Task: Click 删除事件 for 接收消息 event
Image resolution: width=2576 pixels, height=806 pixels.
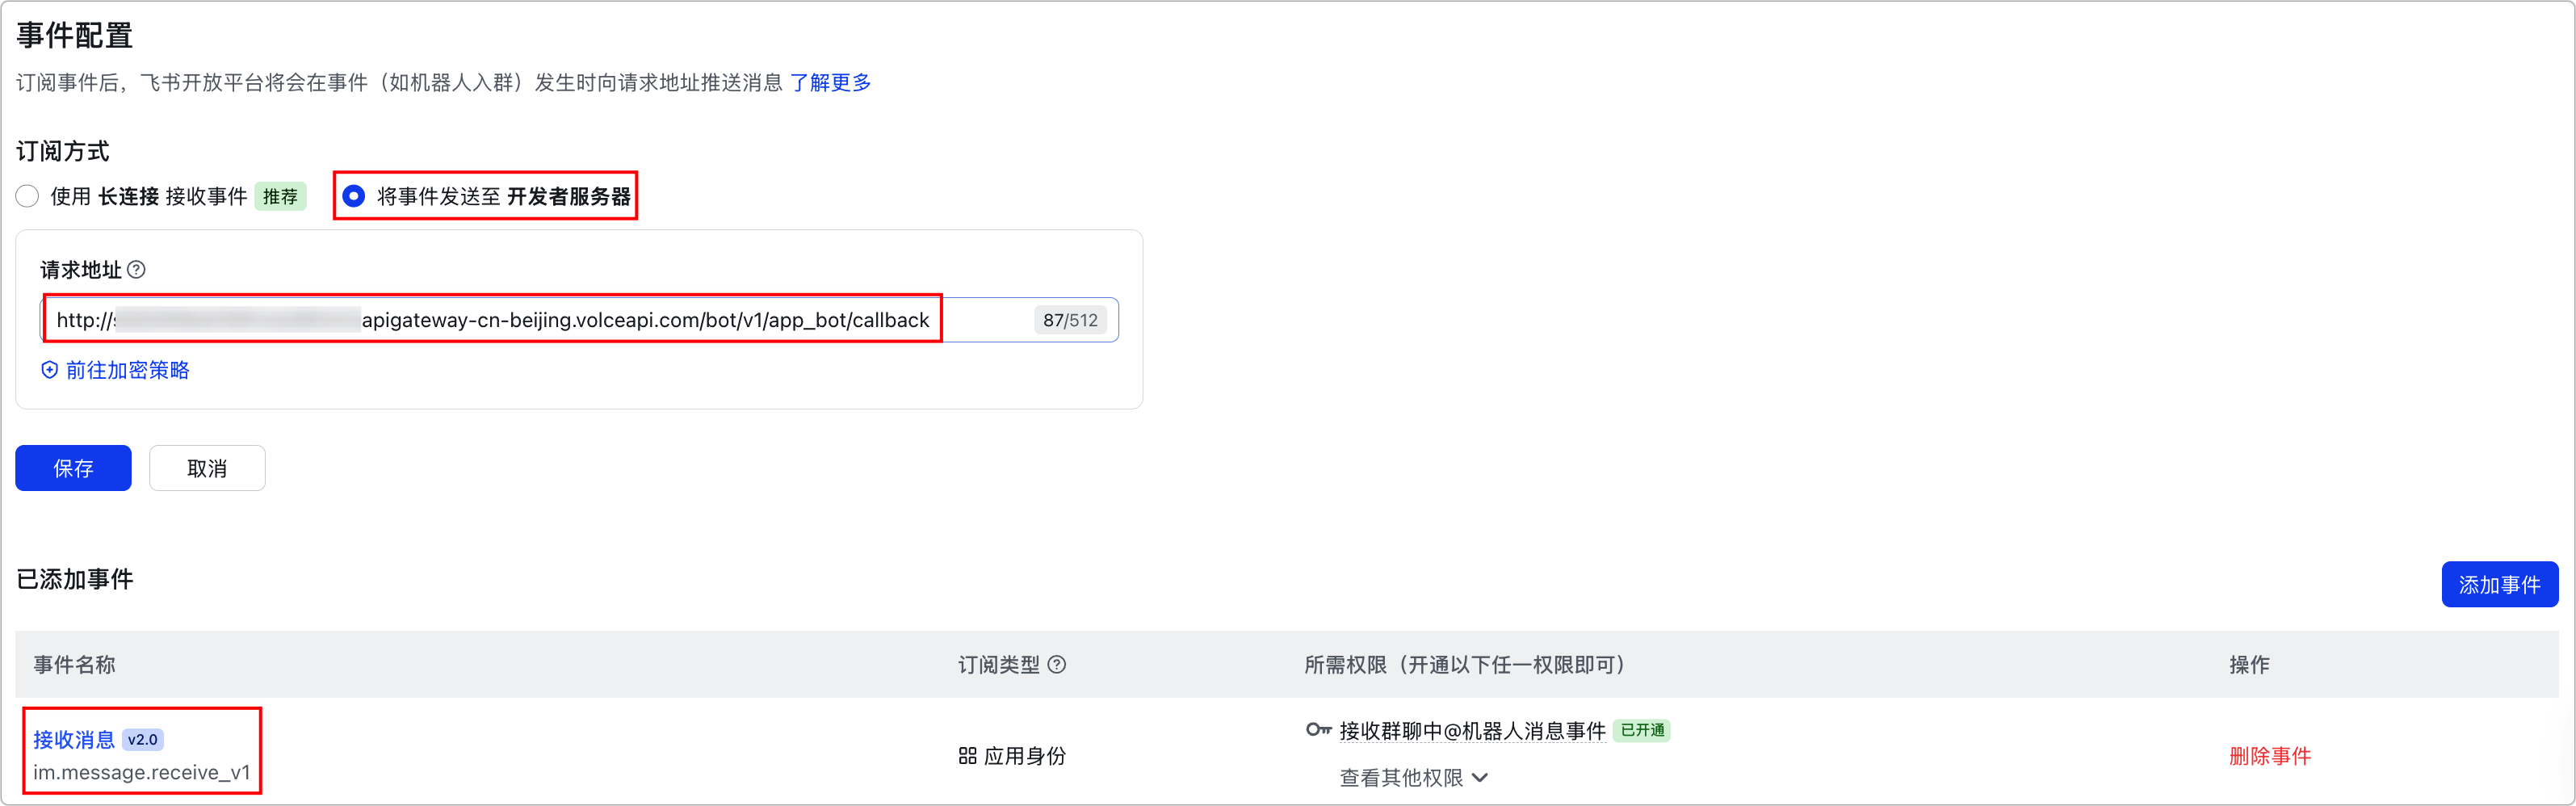Action: tap(2269, 756)
